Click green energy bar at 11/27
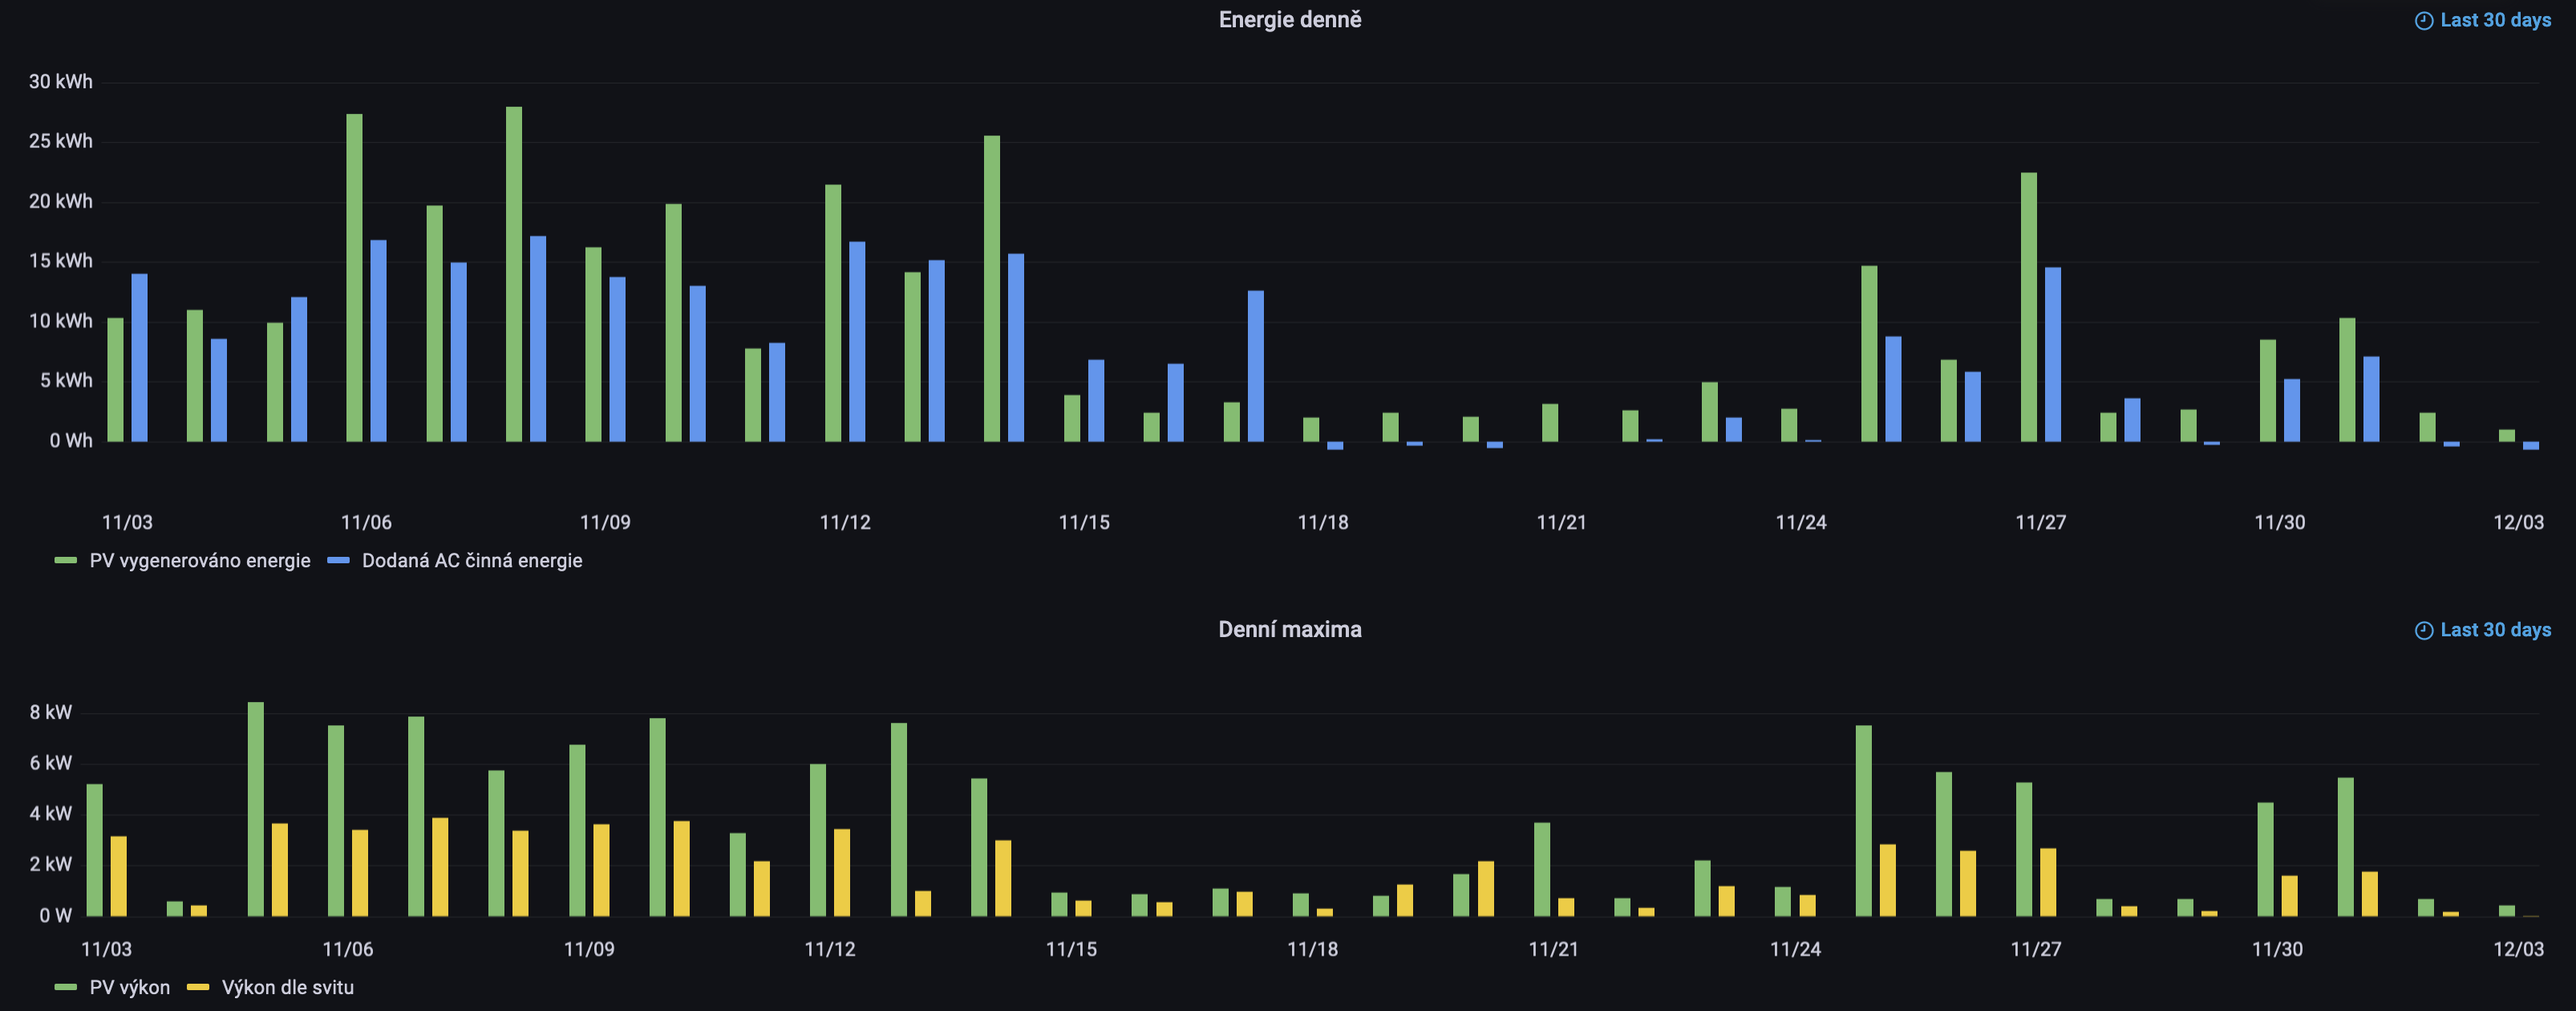Viewport: 2576px width, 1011px height. [2028, 307]
